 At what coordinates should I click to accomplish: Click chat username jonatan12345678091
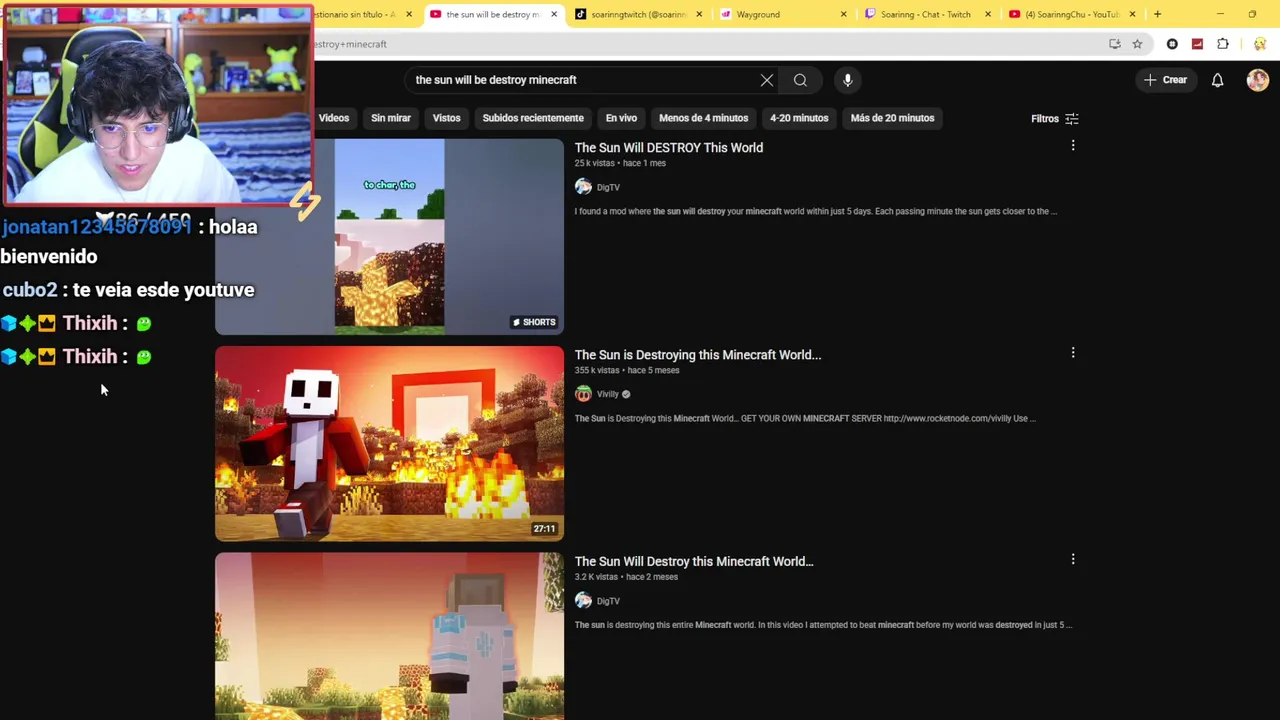point(96,227)
